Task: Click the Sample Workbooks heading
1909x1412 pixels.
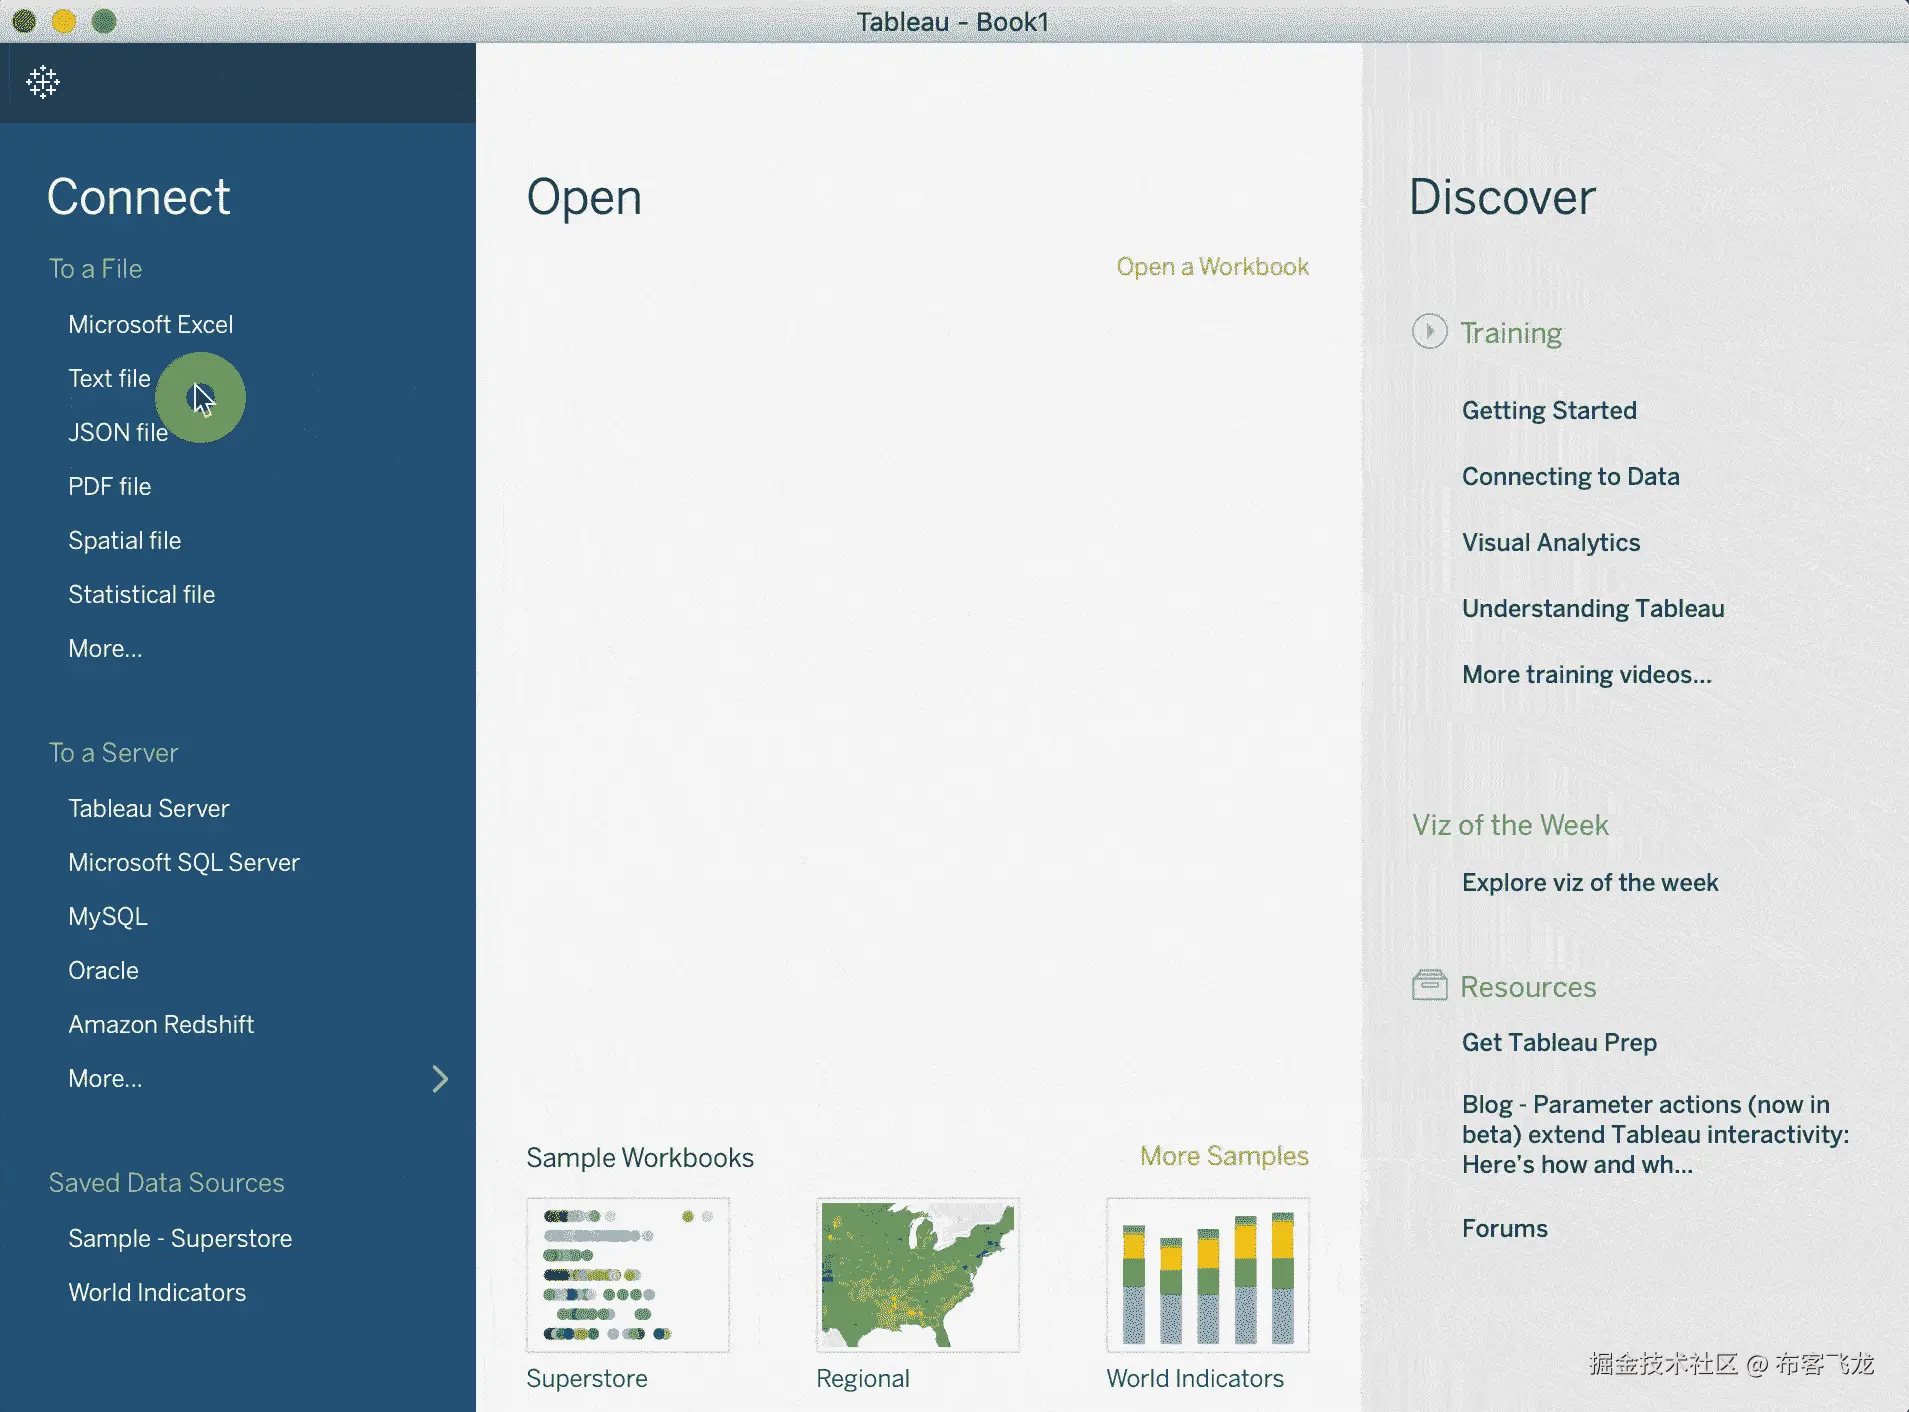Action: coord(640,1157)
